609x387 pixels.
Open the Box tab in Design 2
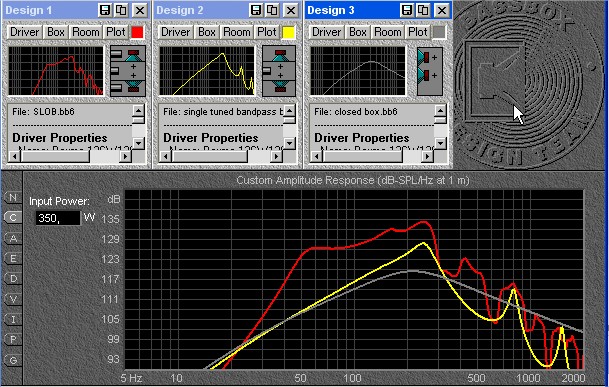click(x=207, y=32)
